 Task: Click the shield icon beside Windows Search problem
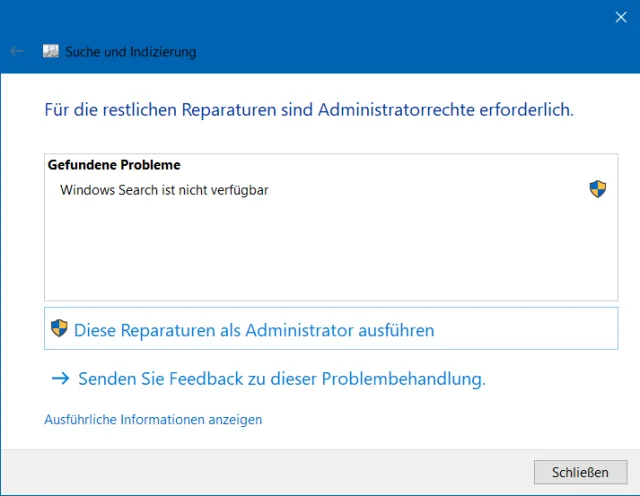tap(598, 189)
